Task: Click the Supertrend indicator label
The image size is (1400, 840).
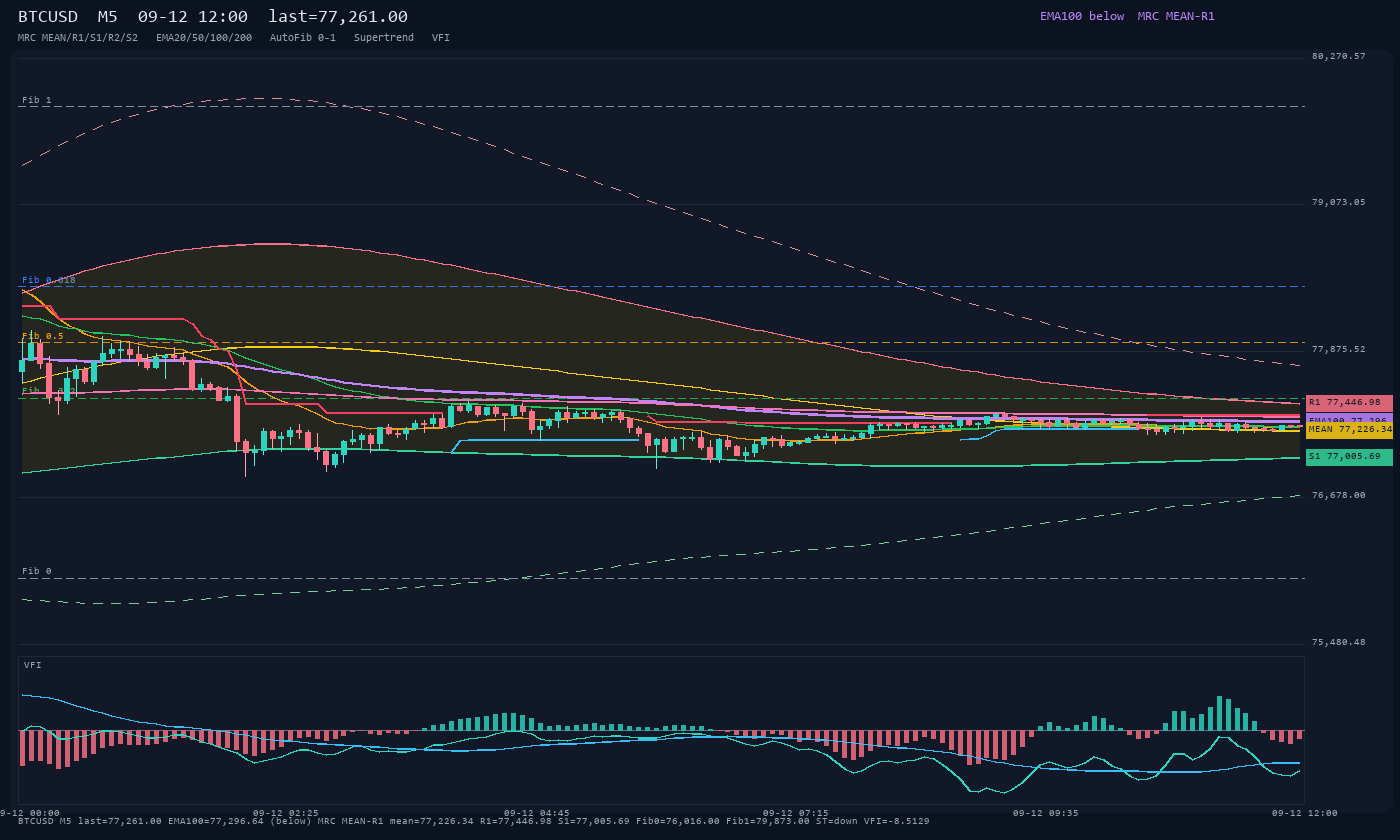Action: (x=384, y=37)
